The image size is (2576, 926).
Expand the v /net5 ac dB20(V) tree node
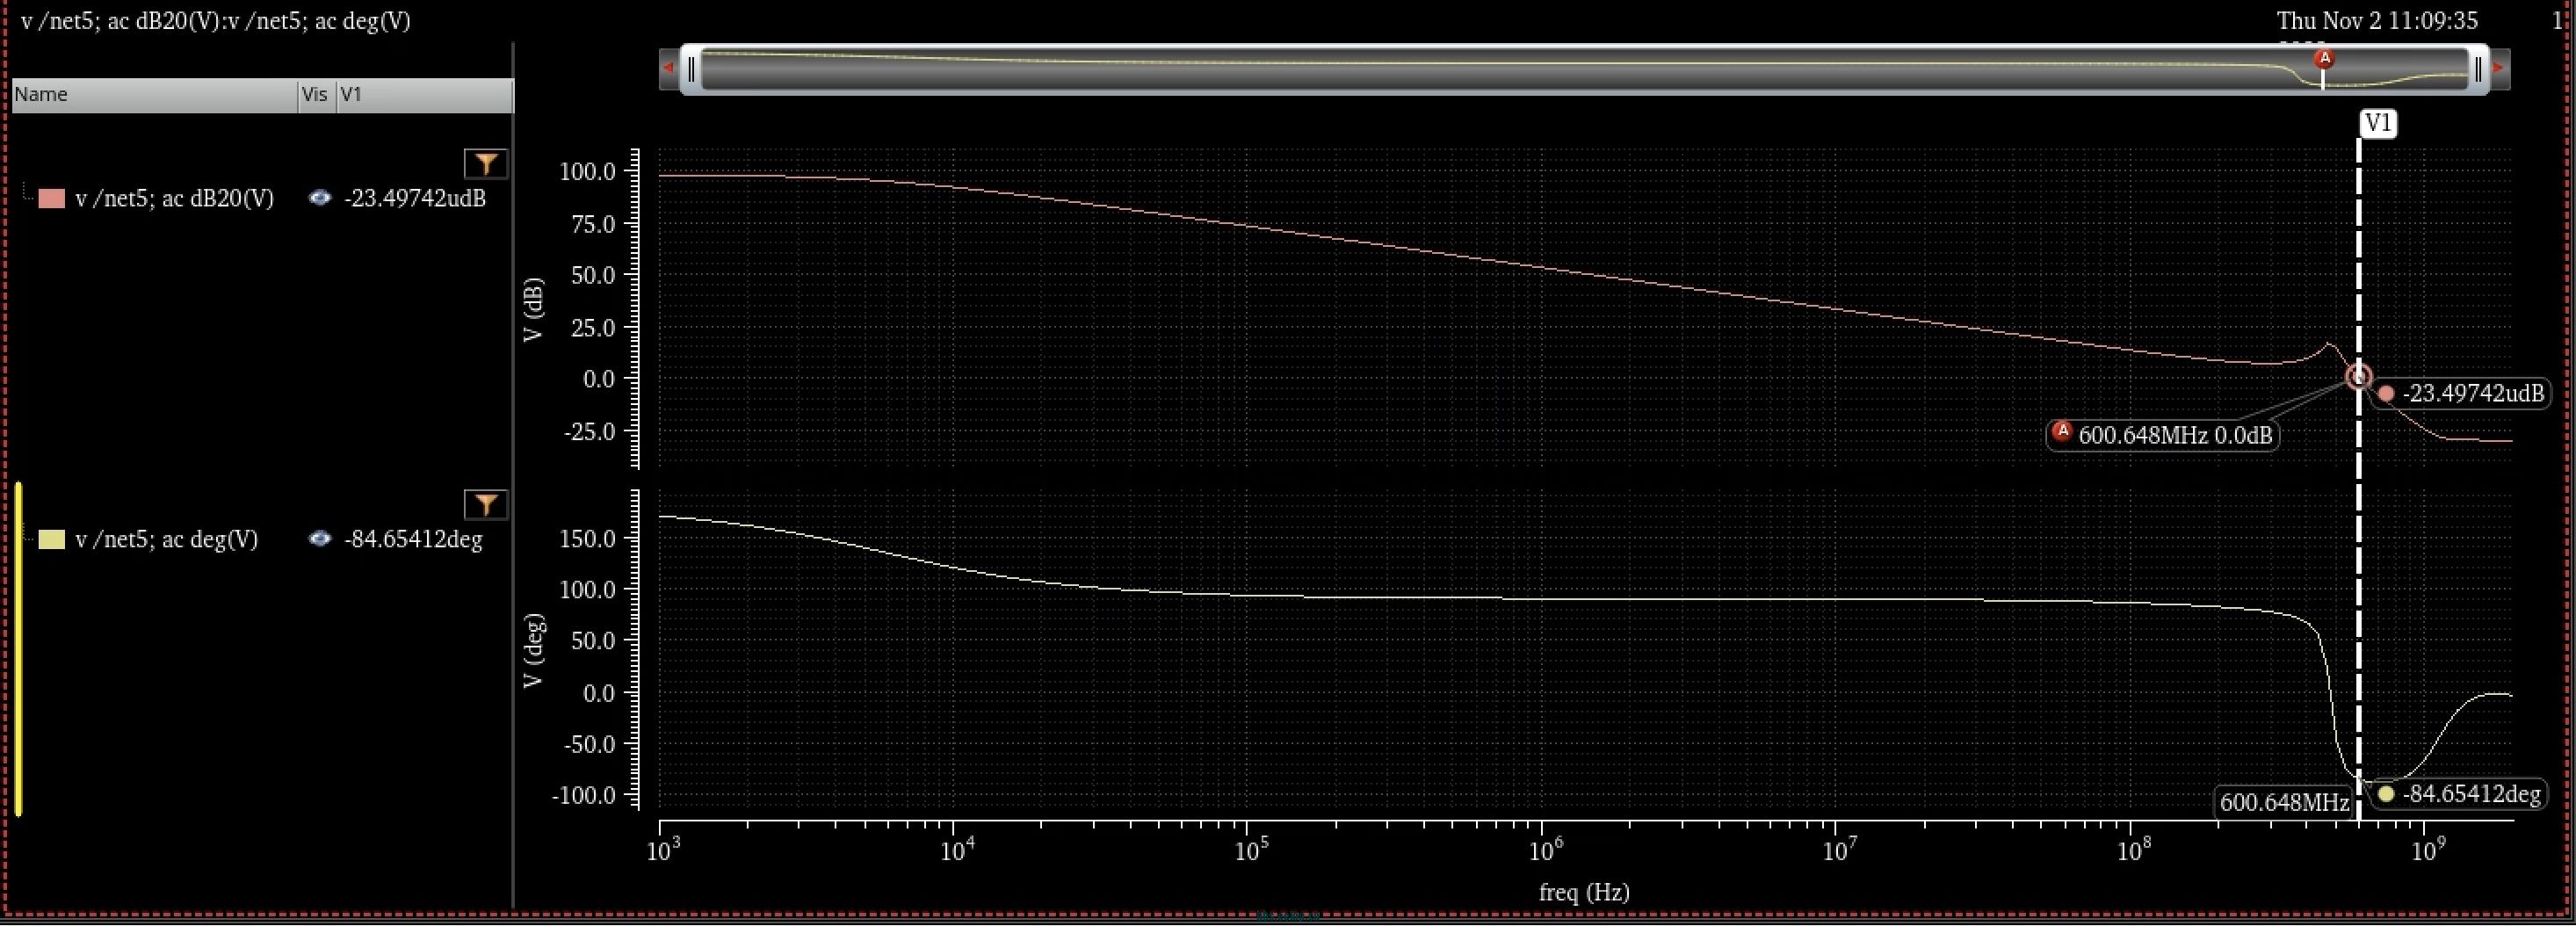pos(28,191)
